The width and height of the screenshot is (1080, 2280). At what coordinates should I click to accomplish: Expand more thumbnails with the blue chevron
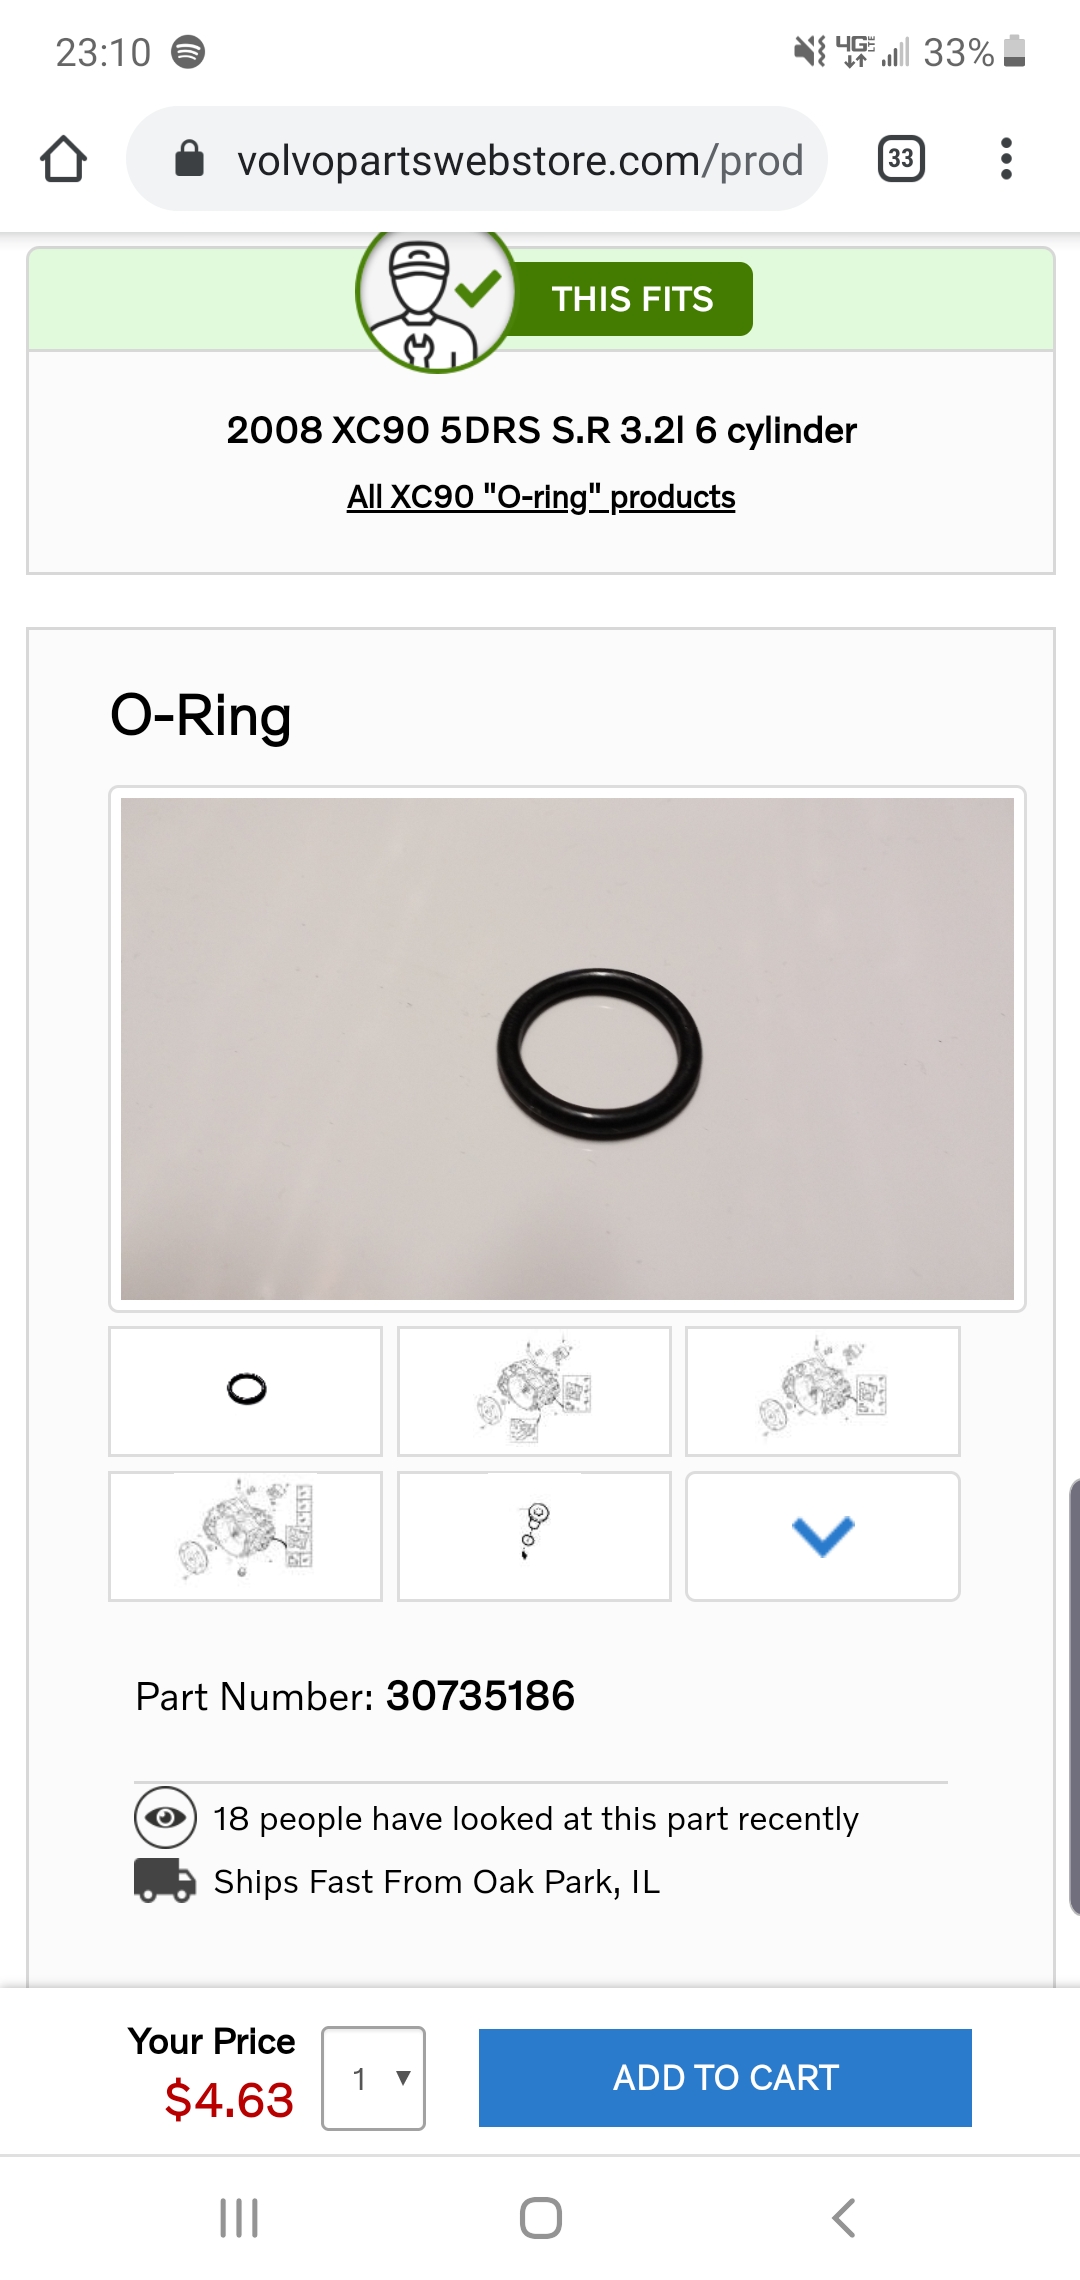[x=822, y=1536]
